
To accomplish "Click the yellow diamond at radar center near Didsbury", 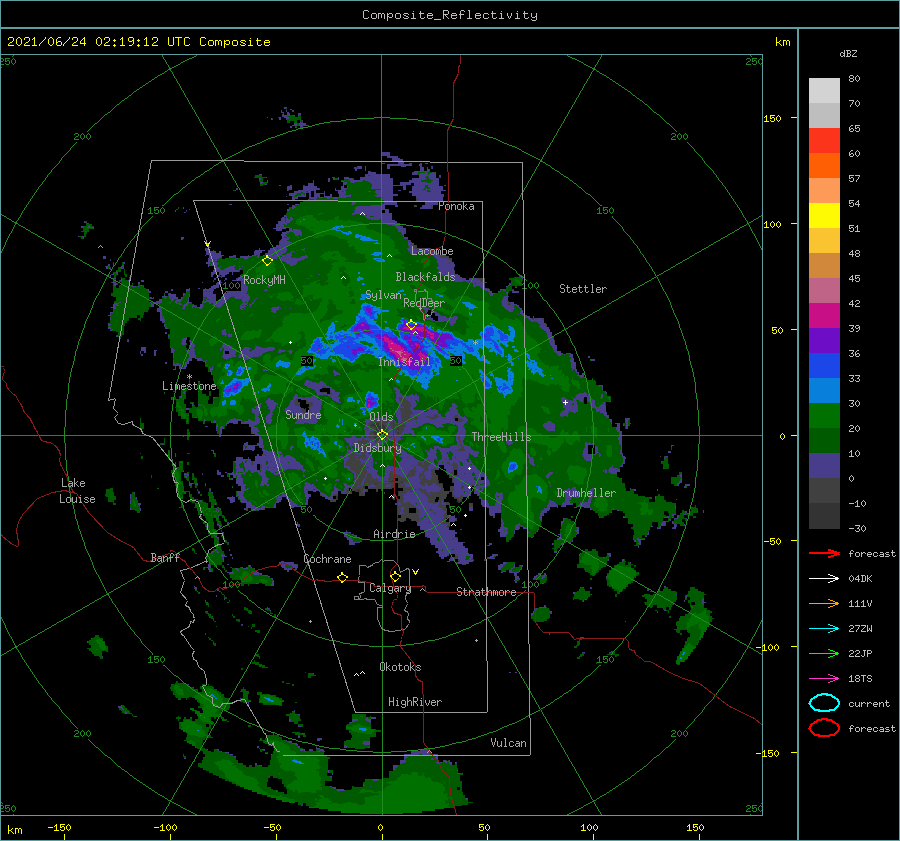I will [x=382, y=435].
